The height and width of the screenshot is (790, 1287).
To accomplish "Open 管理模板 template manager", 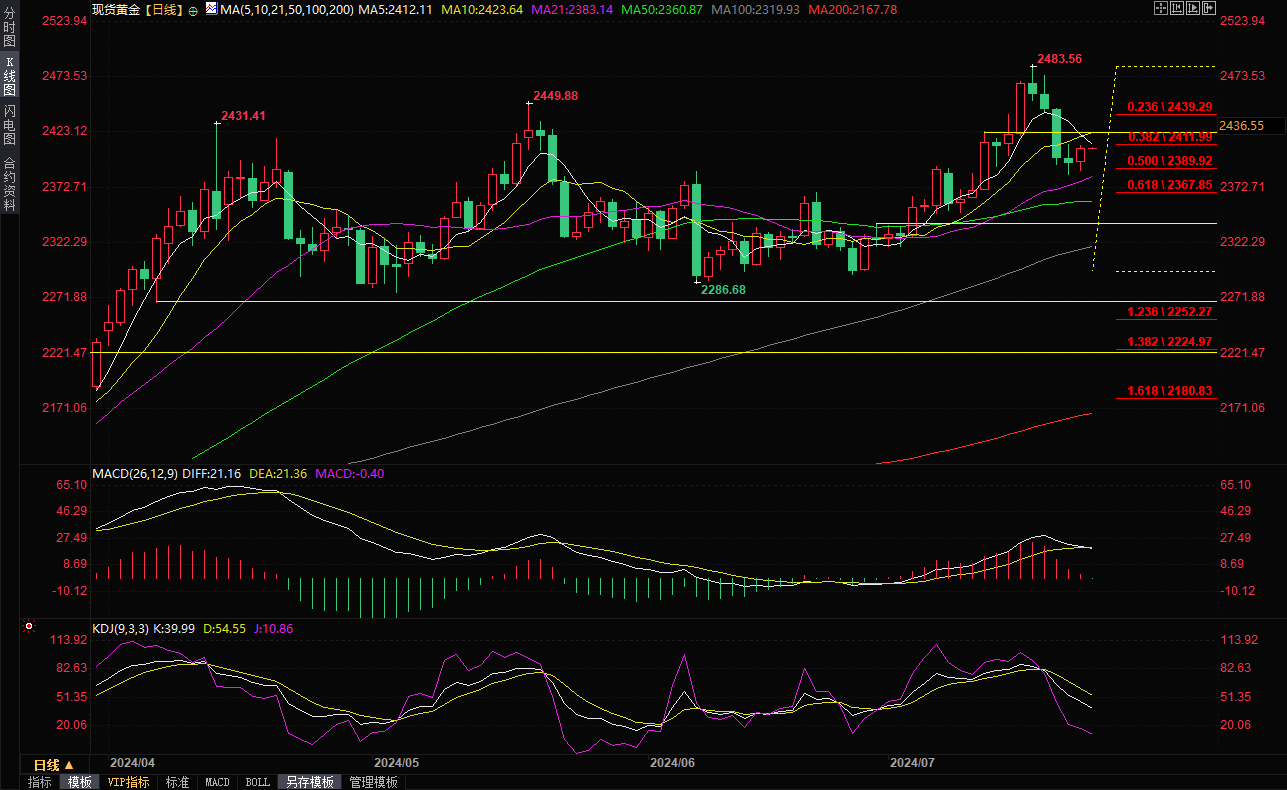I will 373,782.
